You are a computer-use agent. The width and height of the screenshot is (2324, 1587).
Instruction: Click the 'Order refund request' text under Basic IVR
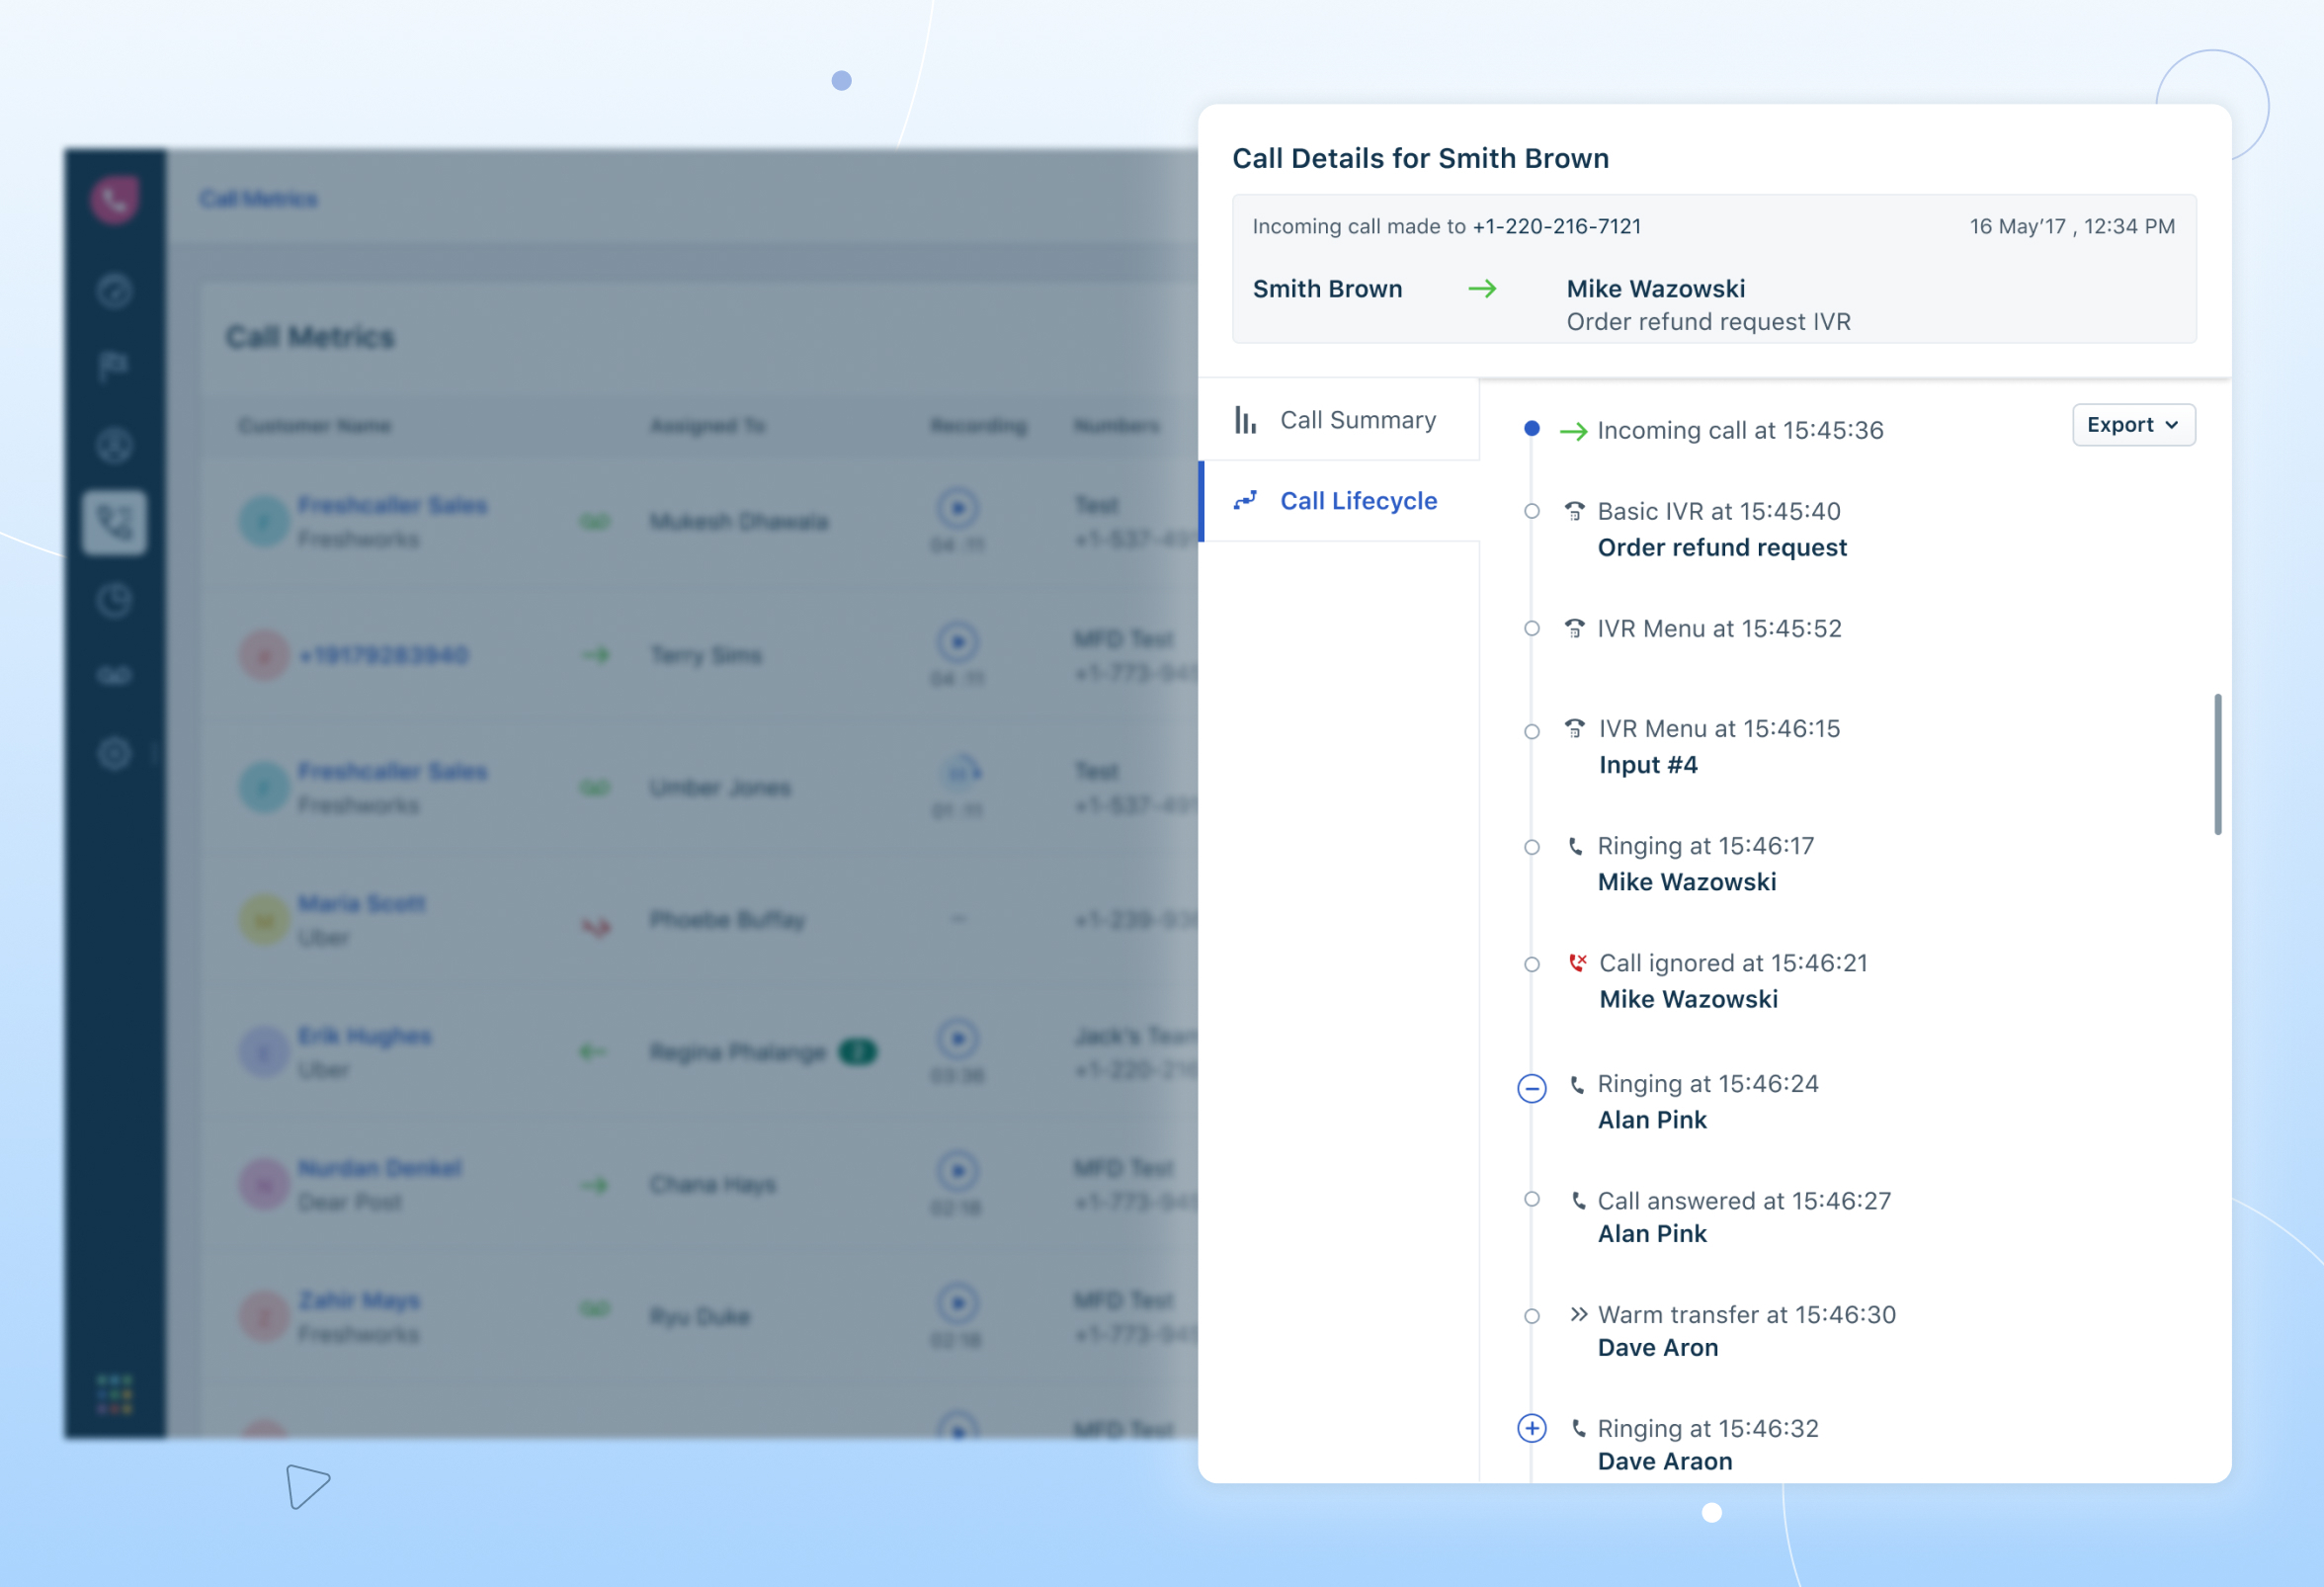pyautogui.click(x=1722, y=548)
